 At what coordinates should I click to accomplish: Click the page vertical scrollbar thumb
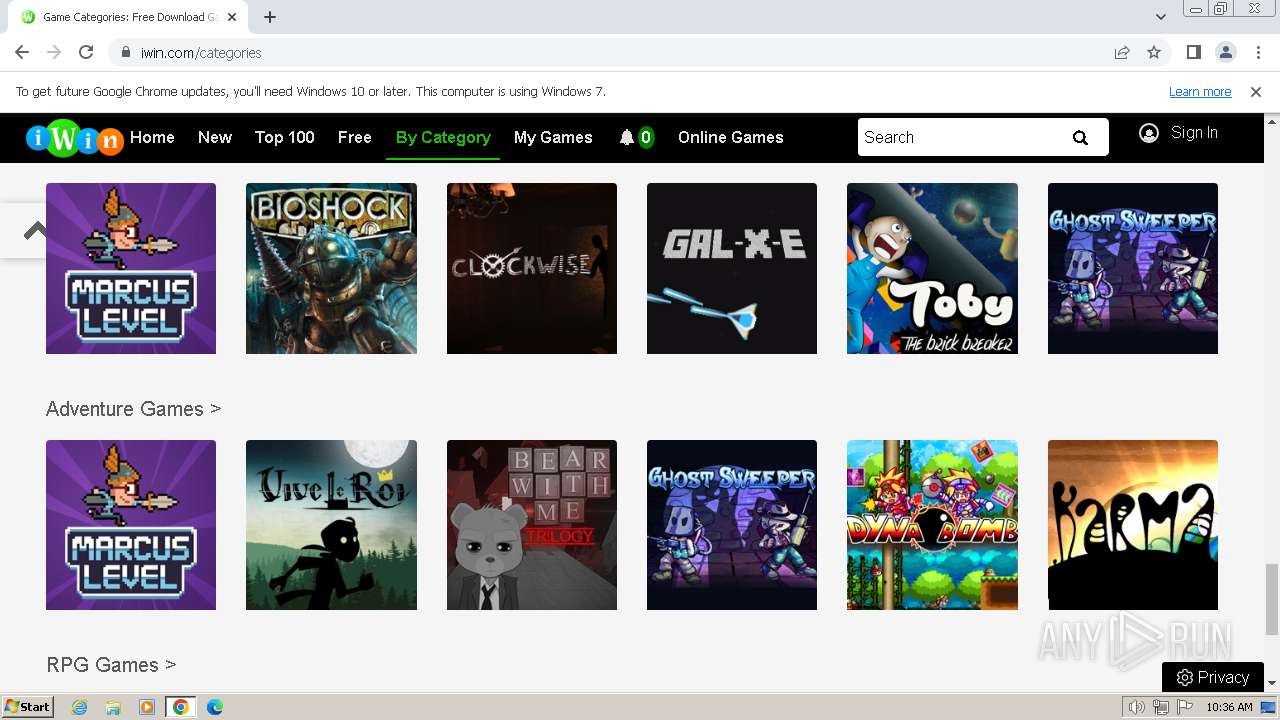[1272, 599]
